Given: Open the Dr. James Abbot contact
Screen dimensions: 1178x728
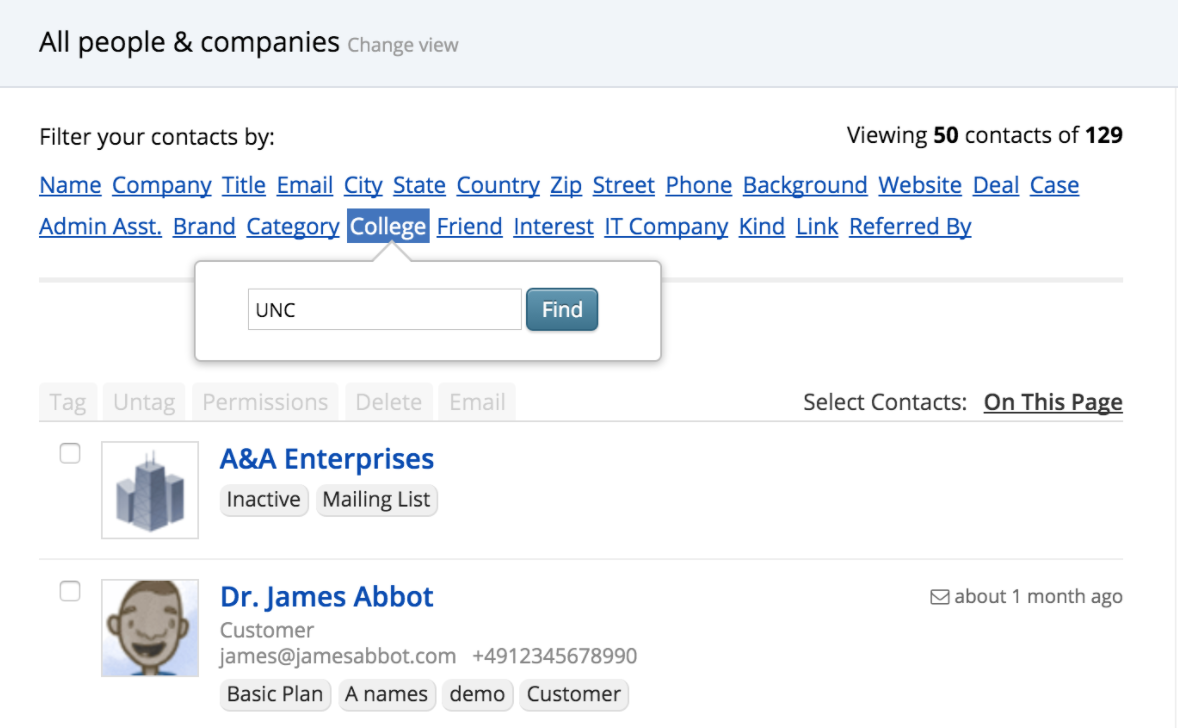Looking at the screenshot, I should click(x=327, y=597).
